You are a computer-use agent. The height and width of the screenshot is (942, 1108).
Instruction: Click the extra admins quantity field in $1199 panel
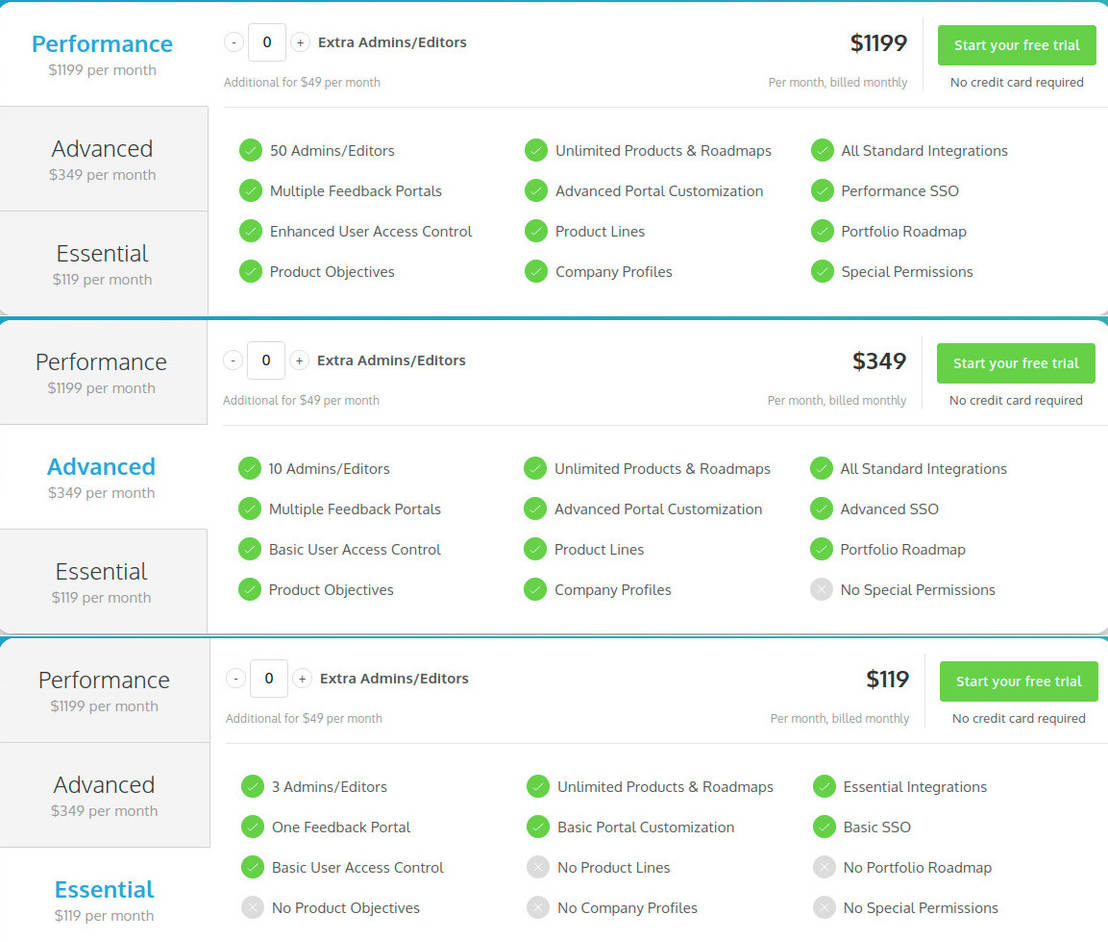pyautogui.click(x=267, y=42)
